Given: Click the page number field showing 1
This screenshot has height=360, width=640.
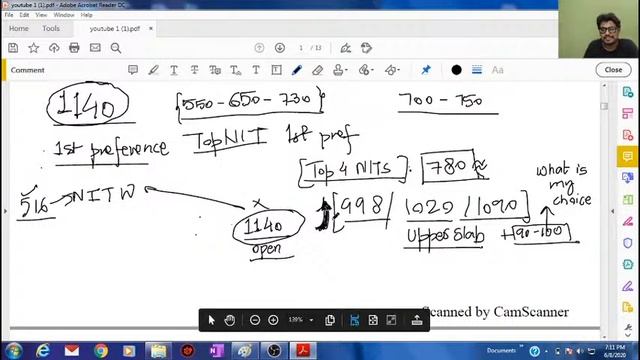Looking at the screenshot, I should coord(301,48).
